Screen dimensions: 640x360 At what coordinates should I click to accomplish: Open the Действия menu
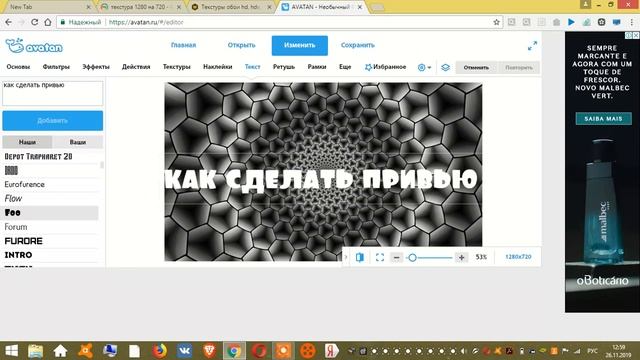coord(136,67)
